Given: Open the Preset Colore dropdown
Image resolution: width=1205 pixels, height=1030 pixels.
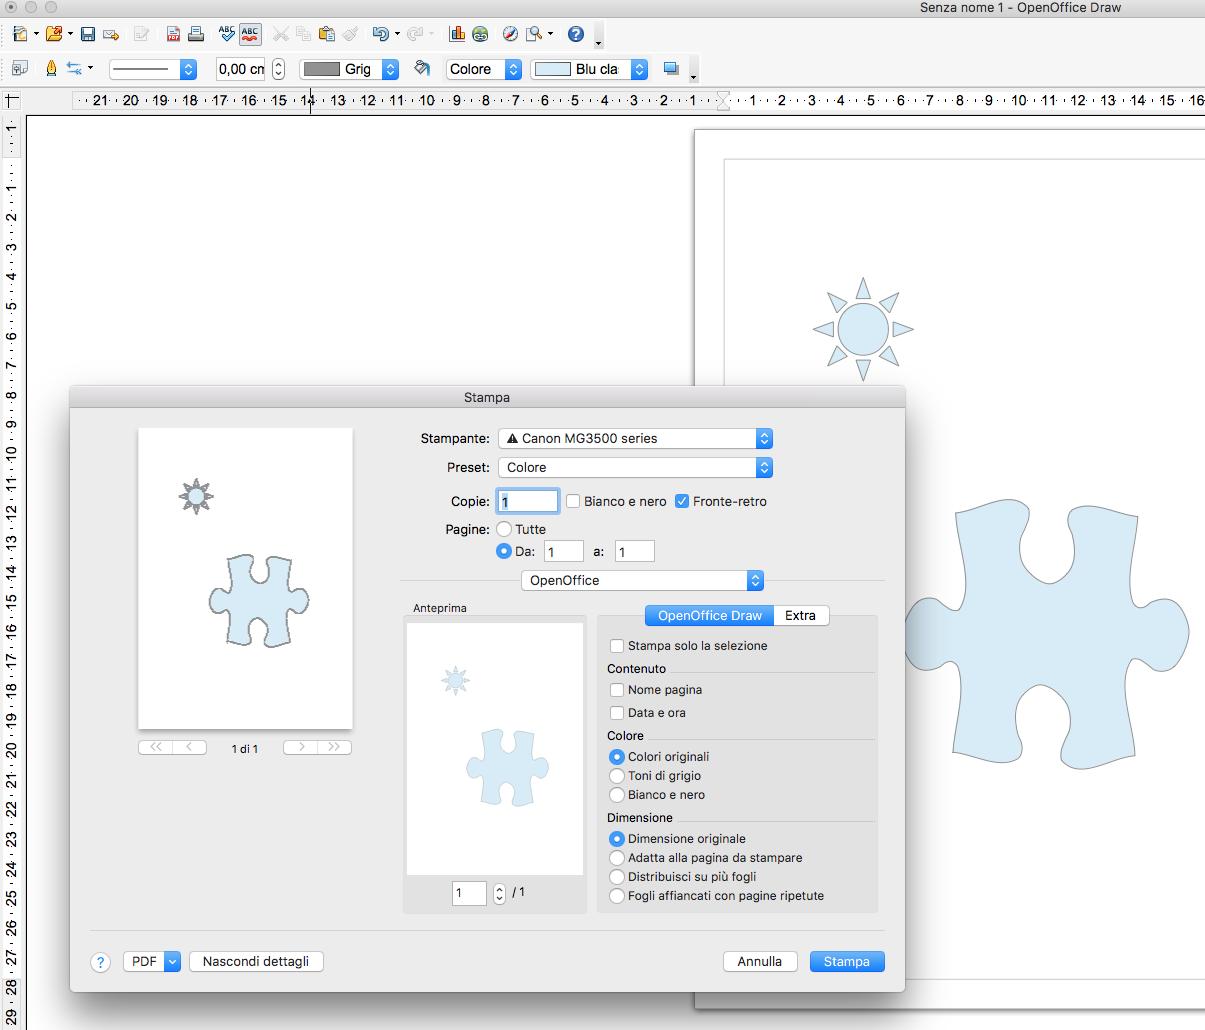Looking at the screenshot, I should 635,467.
